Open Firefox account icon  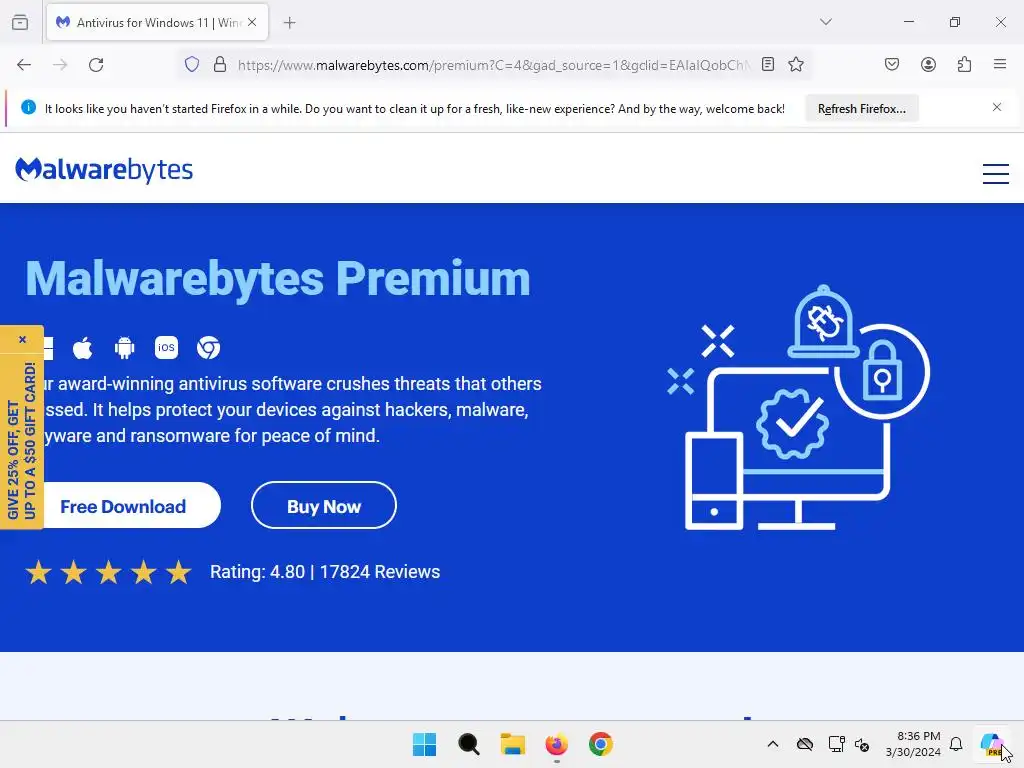(x=928, y=64)
